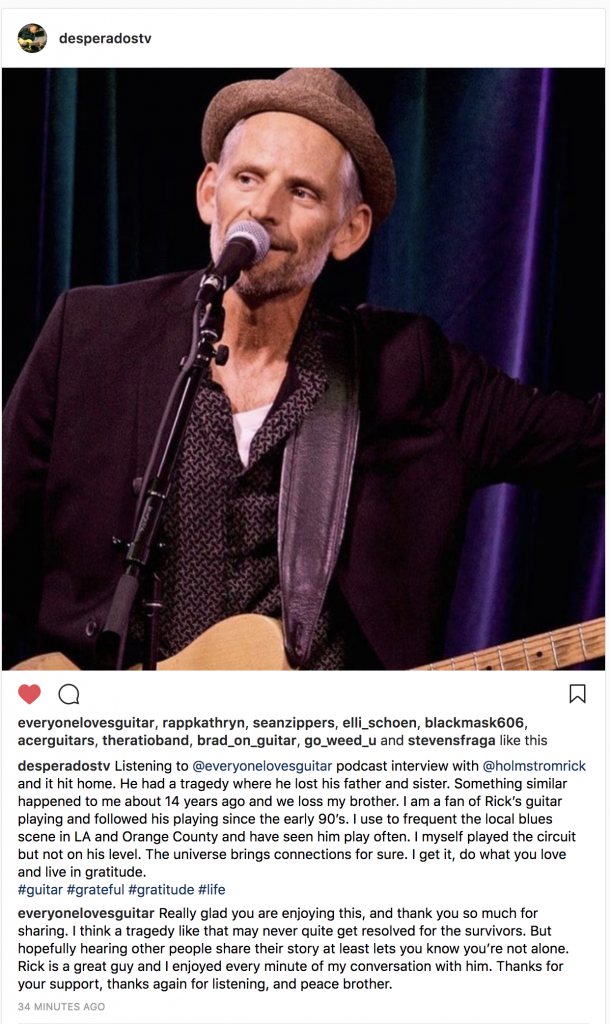Open the 34 MINUTES AGO timestamp
The width and height of the screenshot is (610, 1024).
[x=61, y=1006]
